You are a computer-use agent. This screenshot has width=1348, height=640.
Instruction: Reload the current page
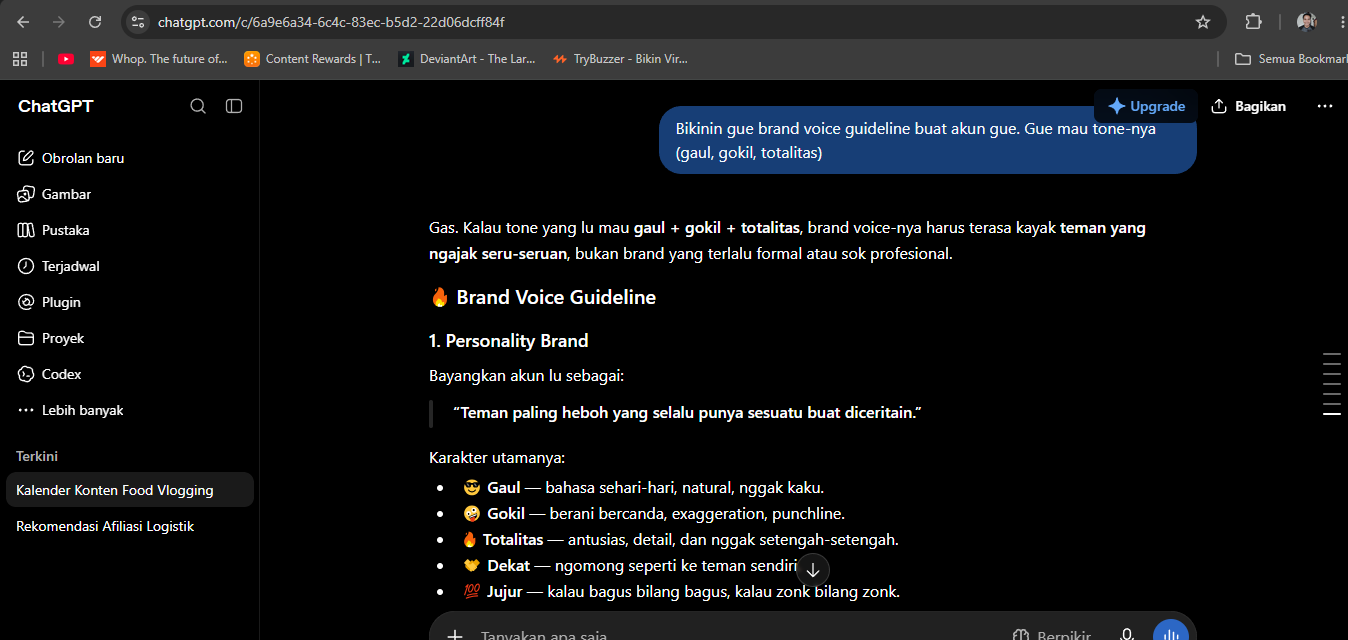[95, 22]
